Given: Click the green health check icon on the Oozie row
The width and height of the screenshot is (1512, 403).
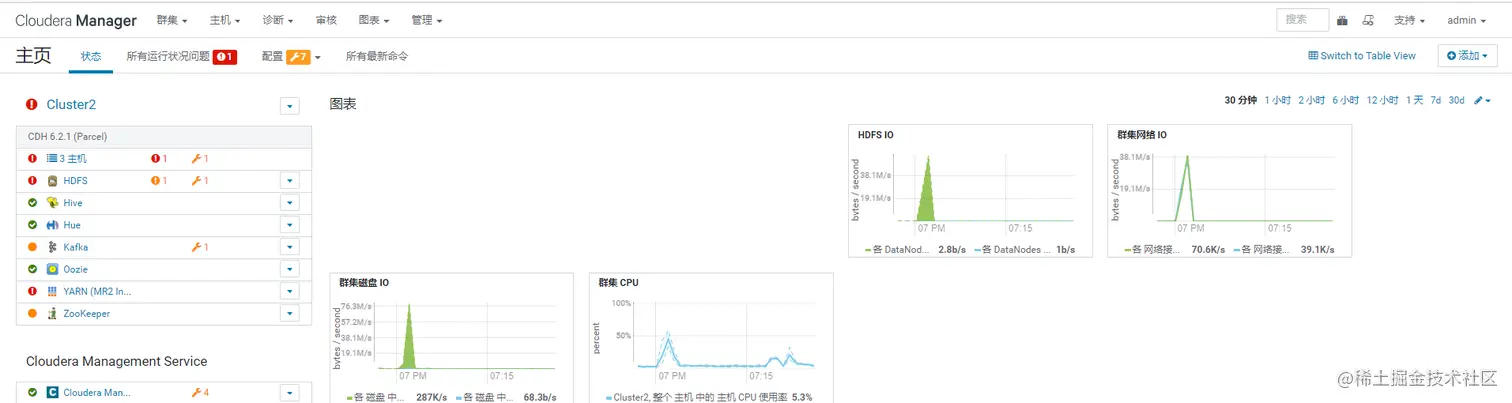Looking at the screenshot, I should point(32,269).
